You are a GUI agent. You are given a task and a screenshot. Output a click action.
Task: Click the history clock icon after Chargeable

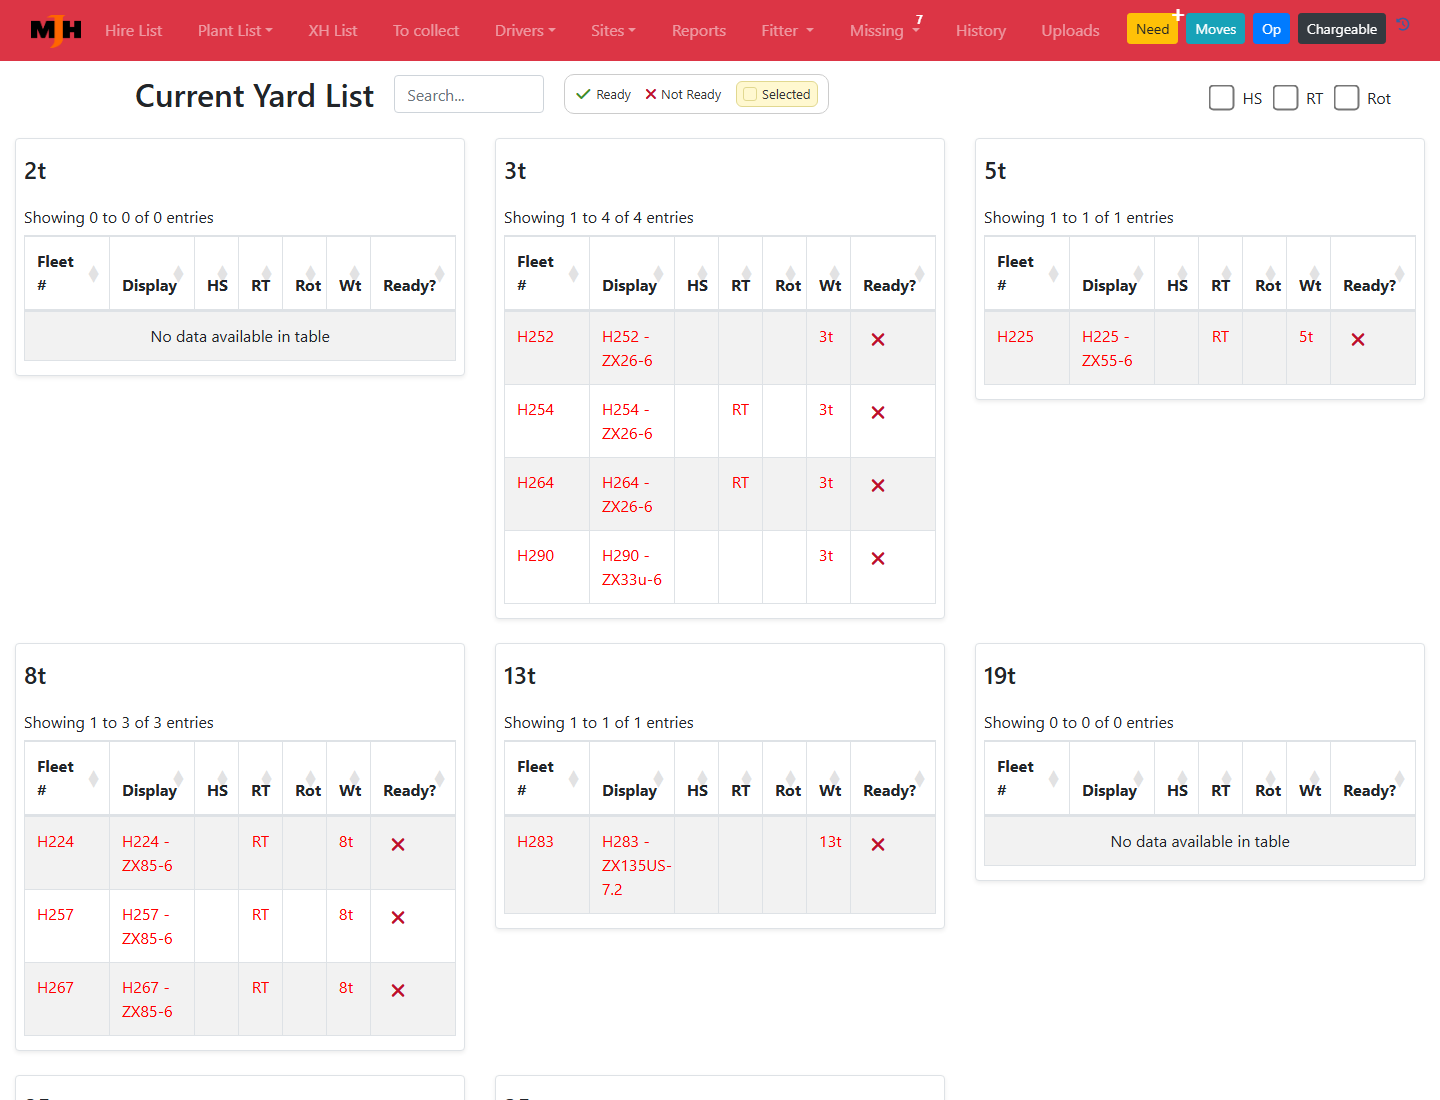coord(1403,25)
